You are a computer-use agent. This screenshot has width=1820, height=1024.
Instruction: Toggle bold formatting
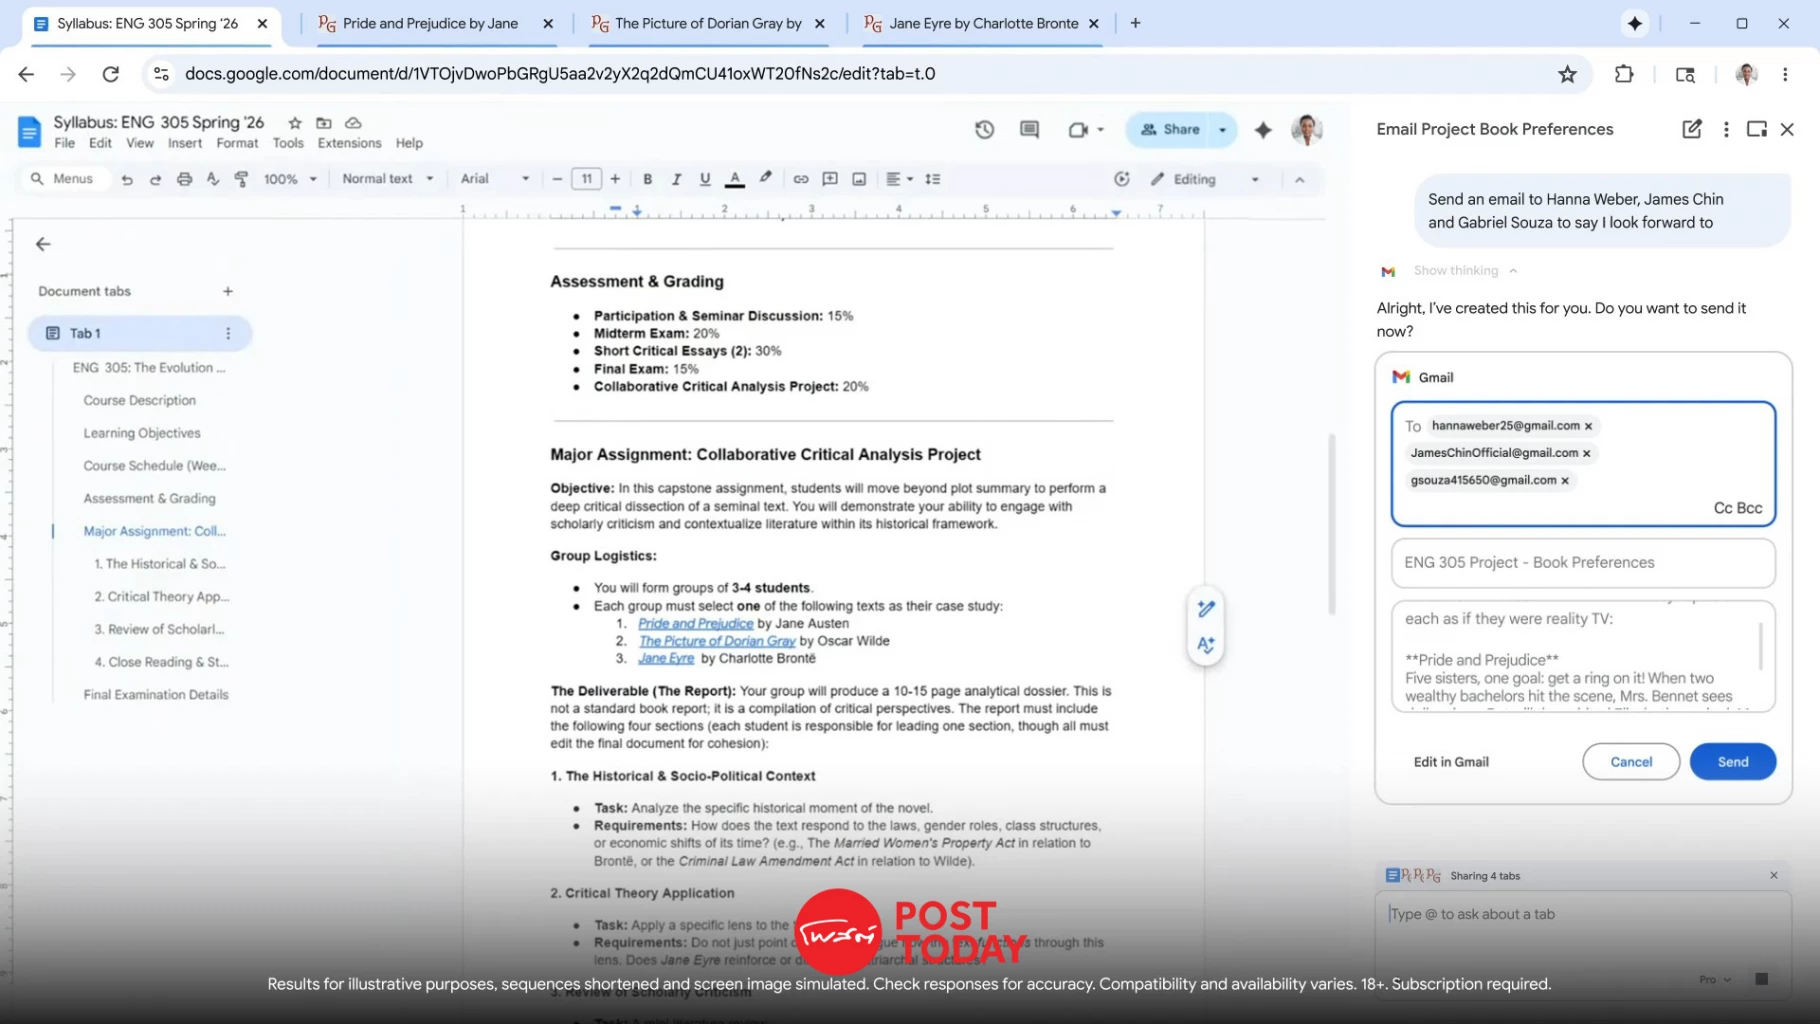pyautogui.click(x=647, y=179)
